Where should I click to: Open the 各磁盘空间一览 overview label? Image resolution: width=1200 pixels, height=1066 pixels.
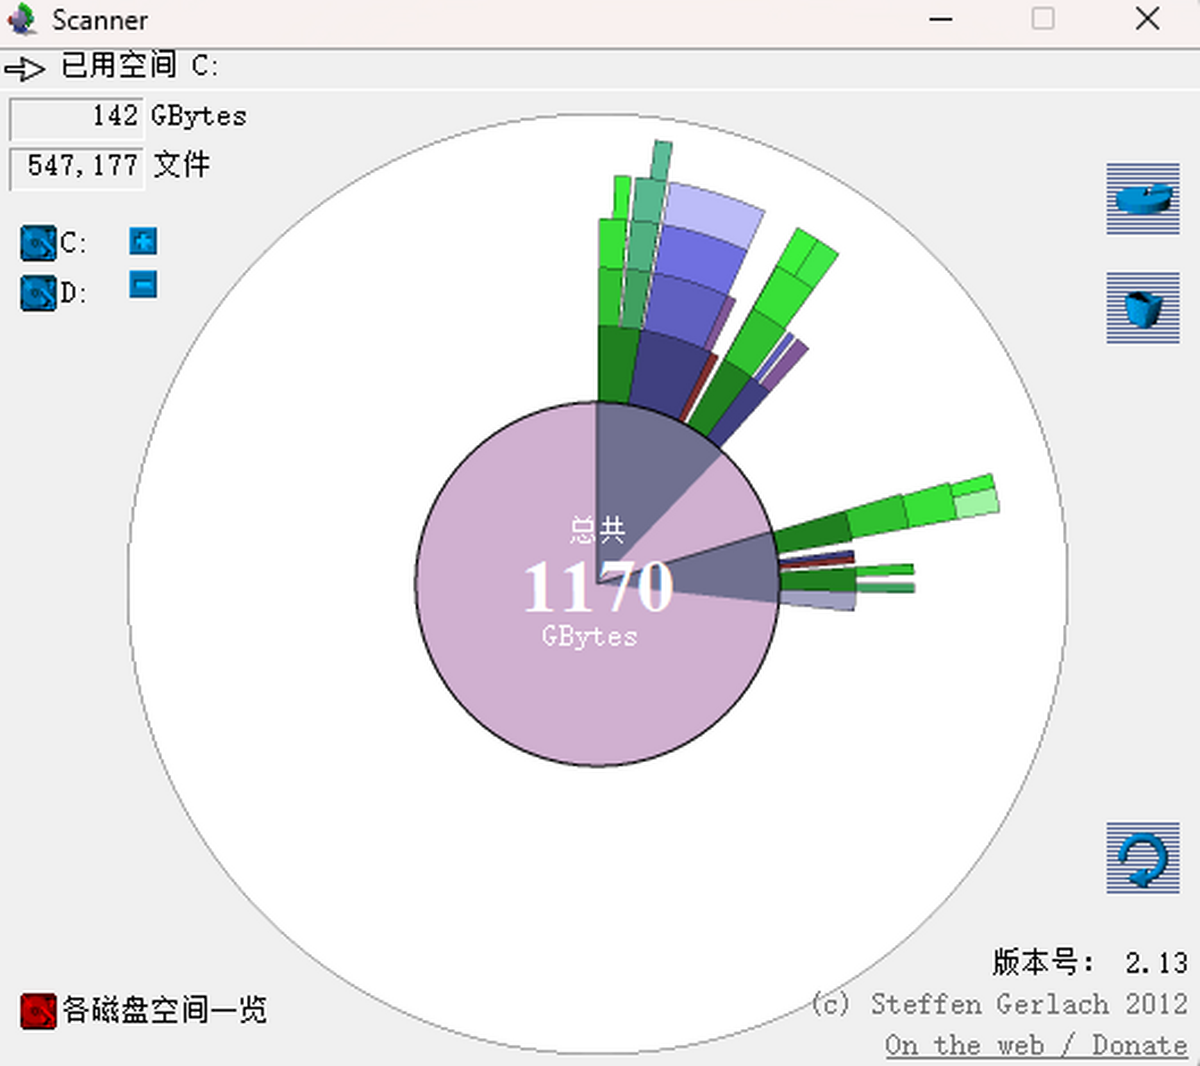coord(165,1010)
